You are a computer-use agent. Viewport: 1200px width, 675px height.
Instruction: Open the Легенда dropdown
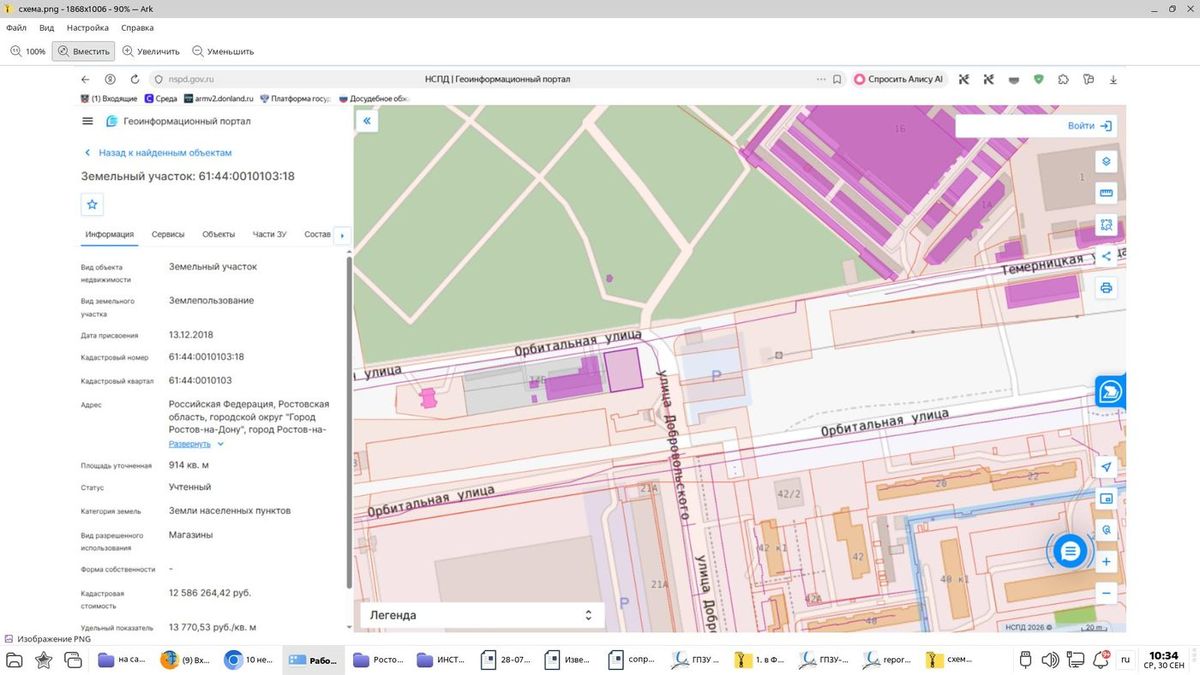(482, 615)
